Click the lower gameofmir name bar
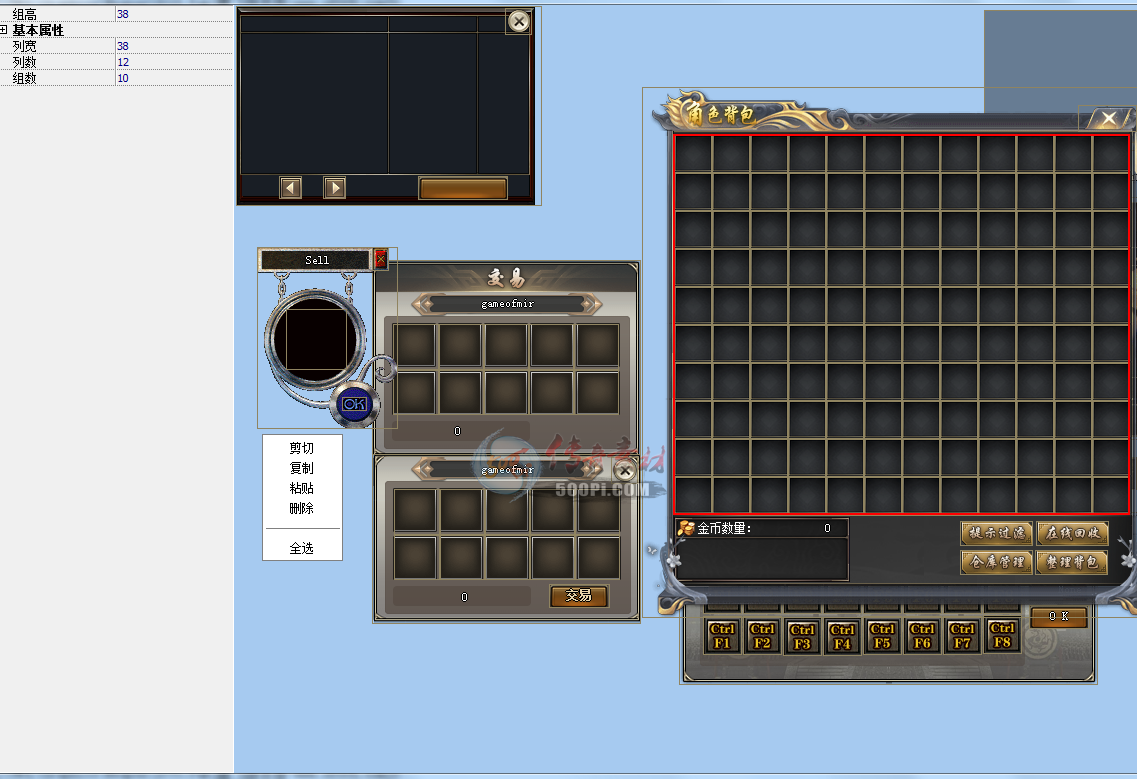This screenshot has height=779, width=1137. coord(508,469)
